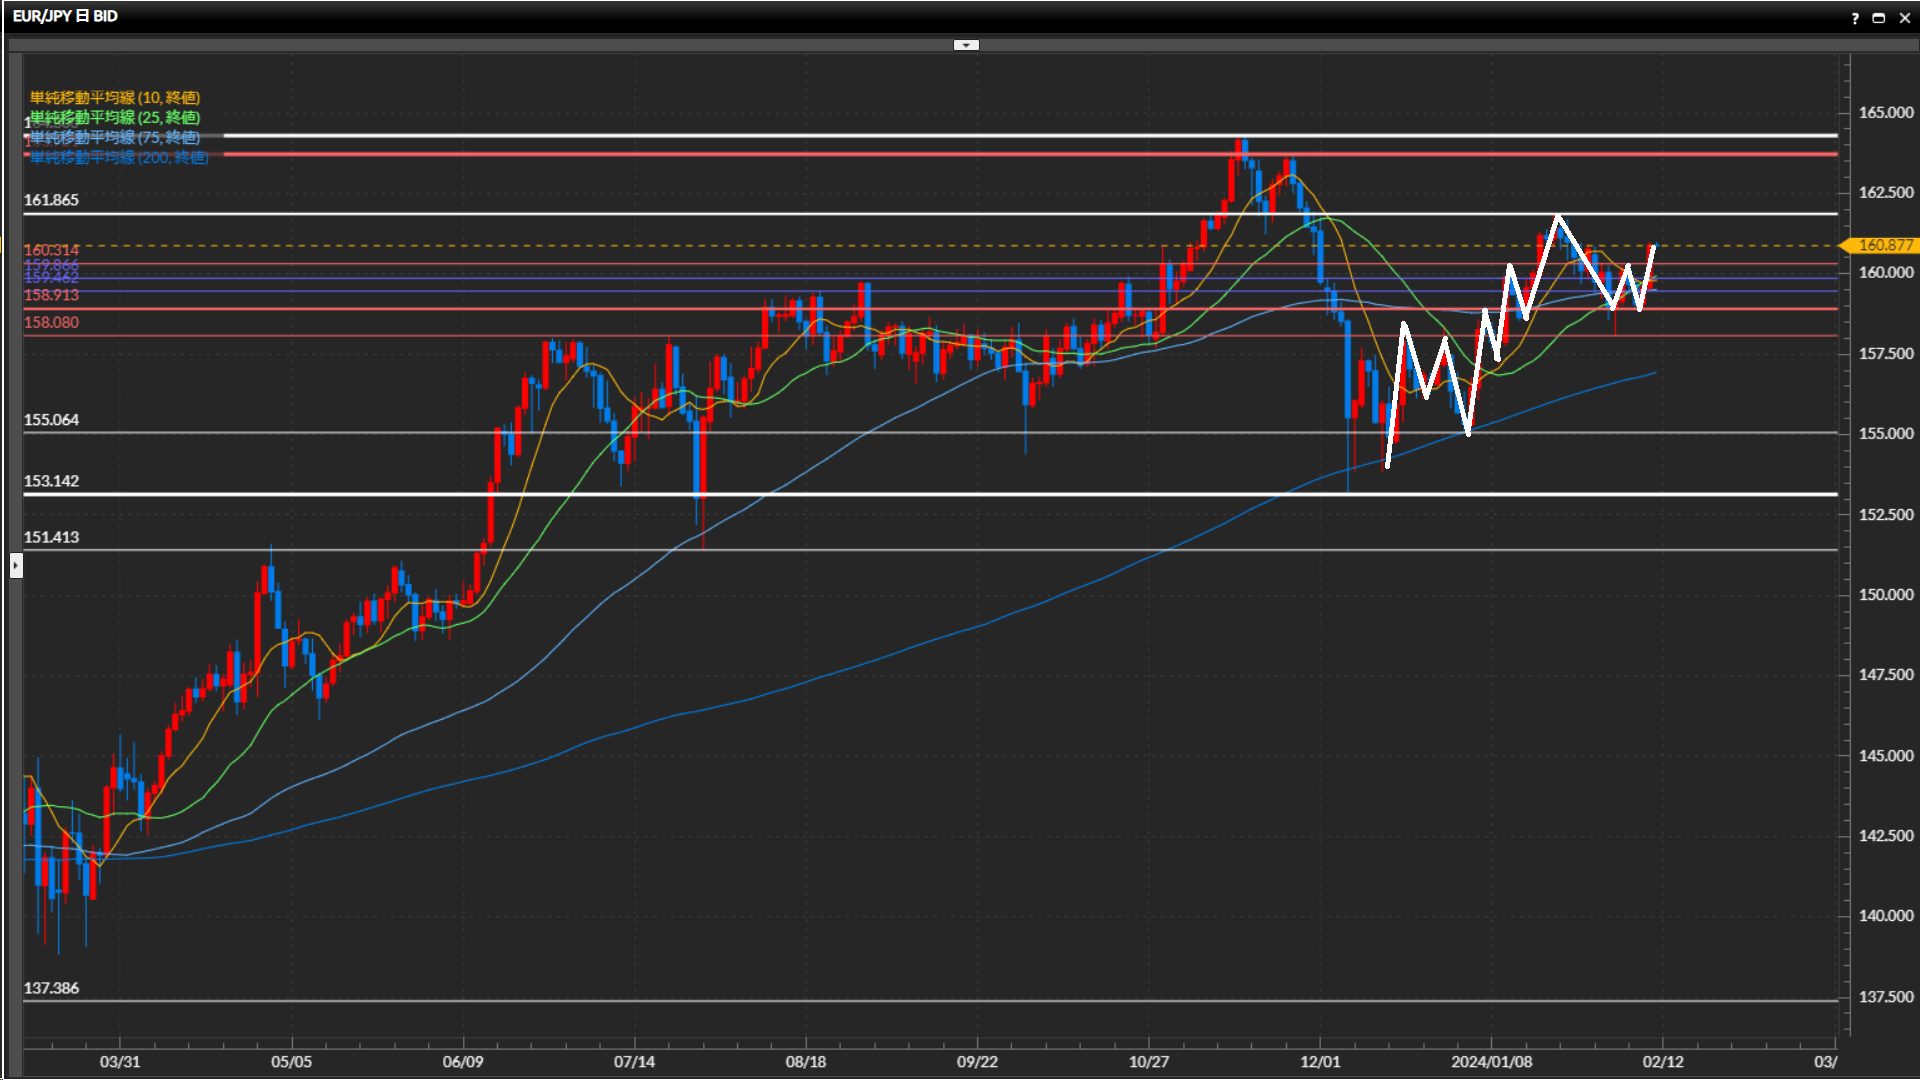The height and width of the screenshot is (1080, 1920).
Task: Select the 10-period moving average label
Action: [x=114, y=97]
